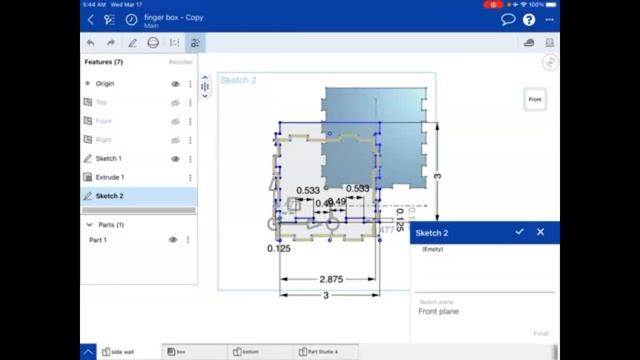
Task: Hide Part 1 using its eye icon
Action: tap(173, 240)
